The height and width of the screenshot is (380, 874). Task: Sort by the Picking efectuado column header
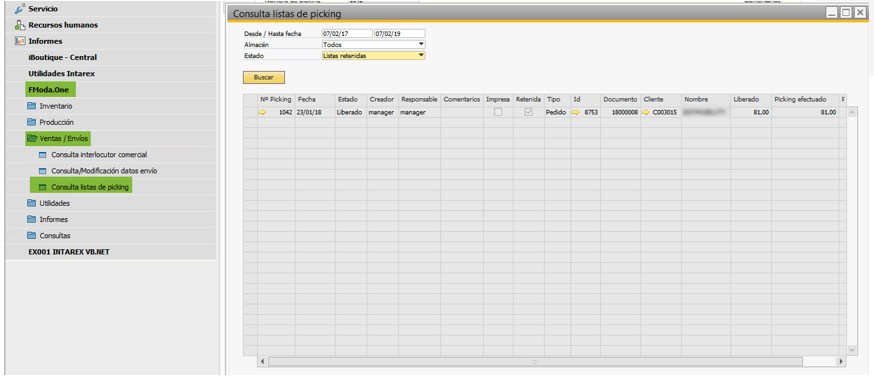(805, 100)
